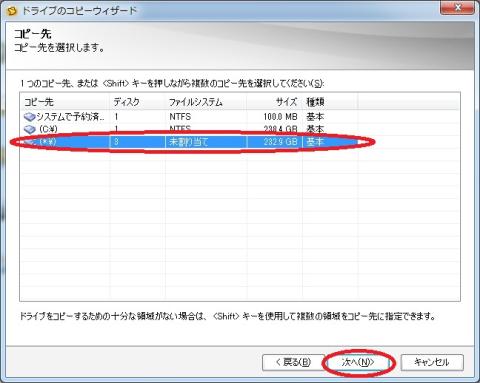This screenshot has height=383, width=480.
Task: Select the システムで予約済 partition row
Action: (x=240, y=117)
